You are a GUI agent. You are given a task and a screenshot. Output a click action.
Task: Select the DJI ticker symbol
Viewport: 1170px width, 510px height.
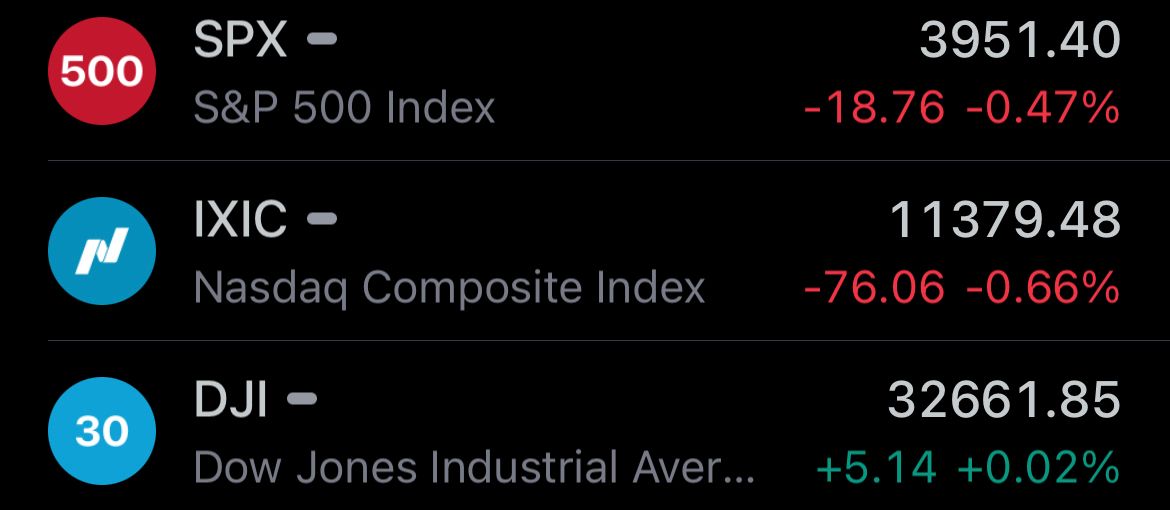coord(231,399)
